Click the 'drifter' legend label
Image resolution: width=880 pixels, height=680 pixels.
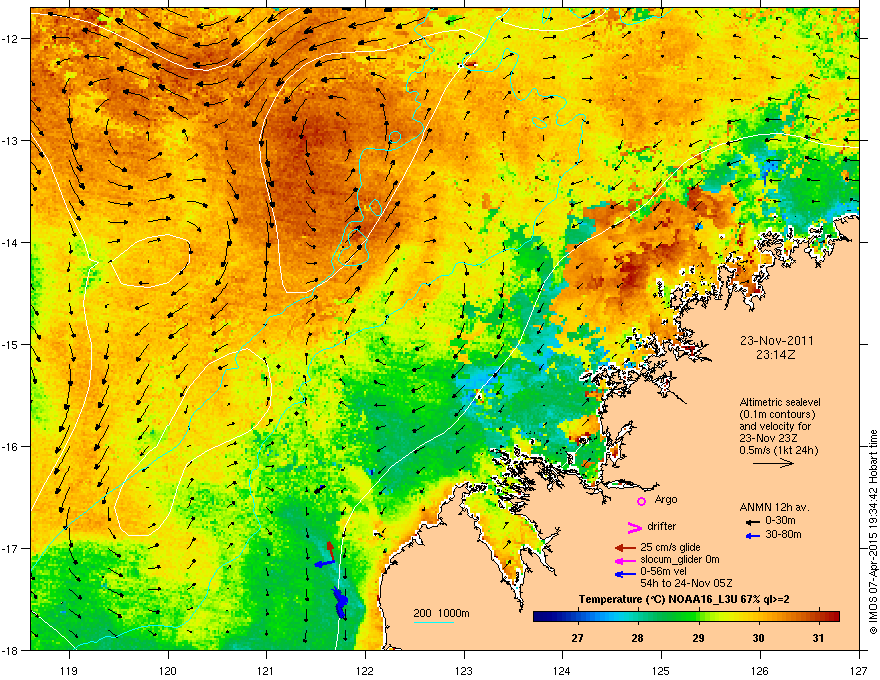tap(662, 526)
